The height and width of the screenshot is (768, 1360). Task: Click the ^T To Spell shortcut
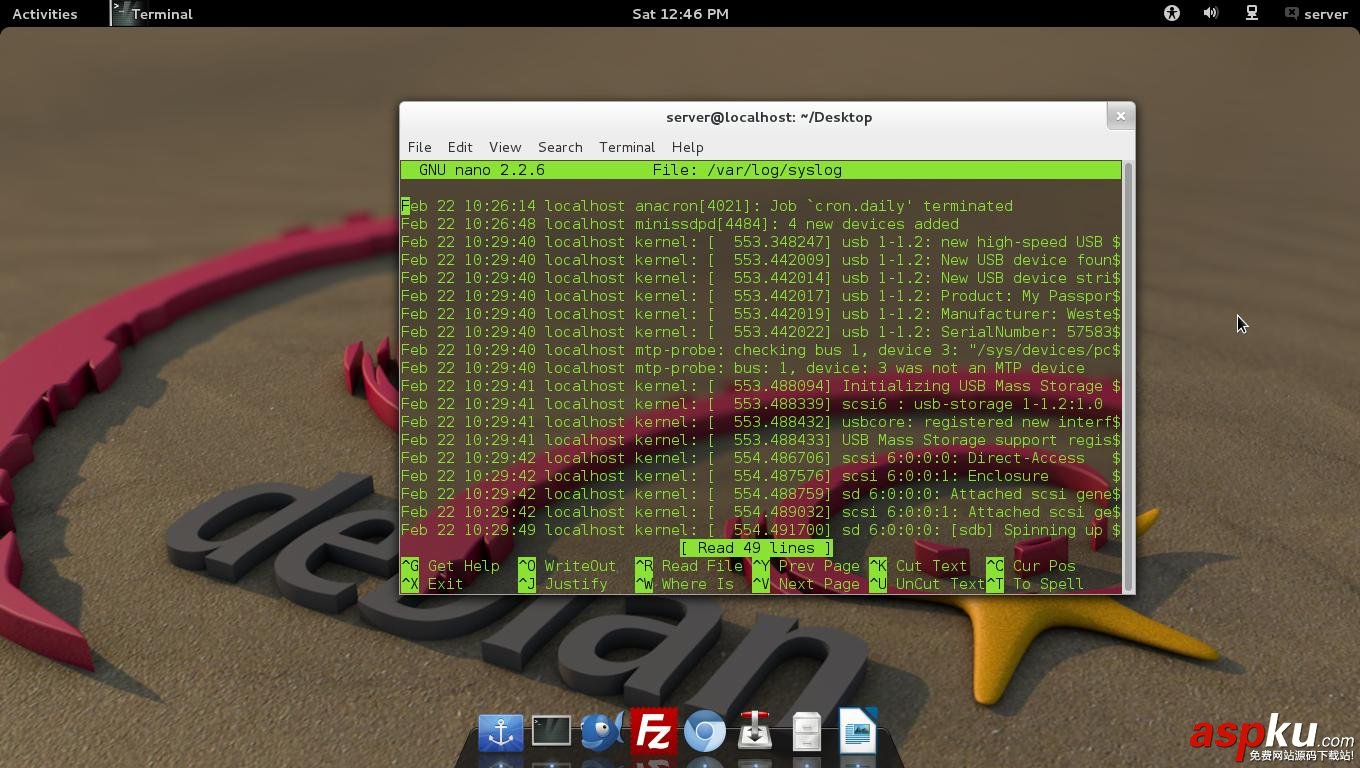pos(1035,584)
